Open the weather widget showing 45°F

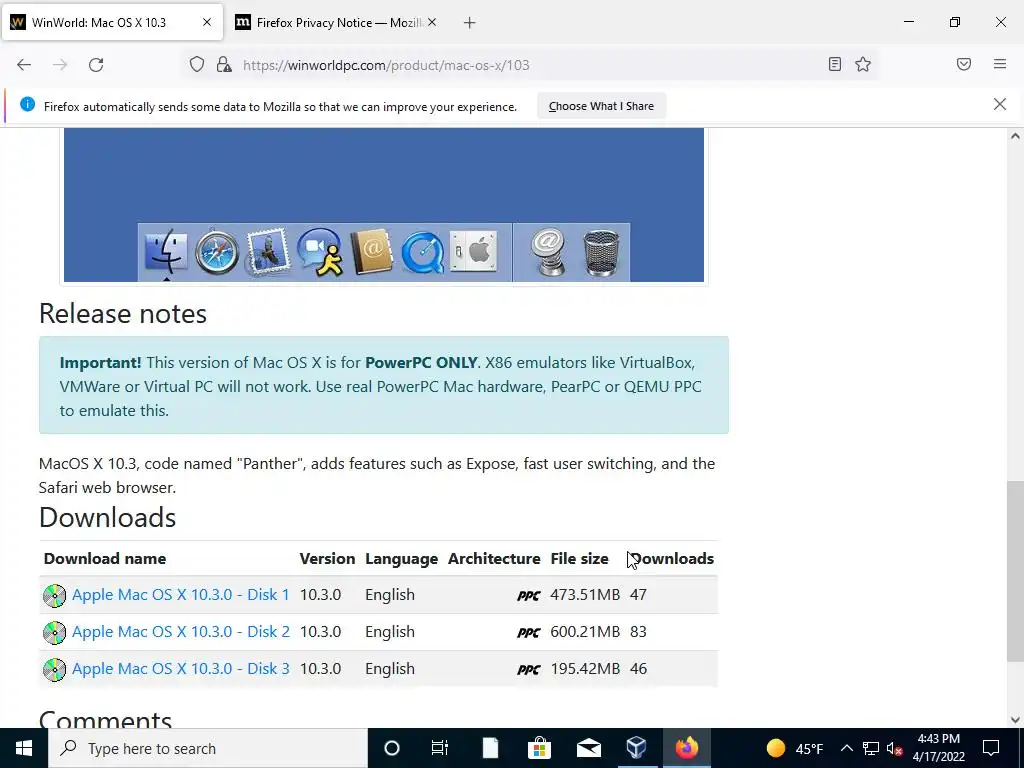795,748
